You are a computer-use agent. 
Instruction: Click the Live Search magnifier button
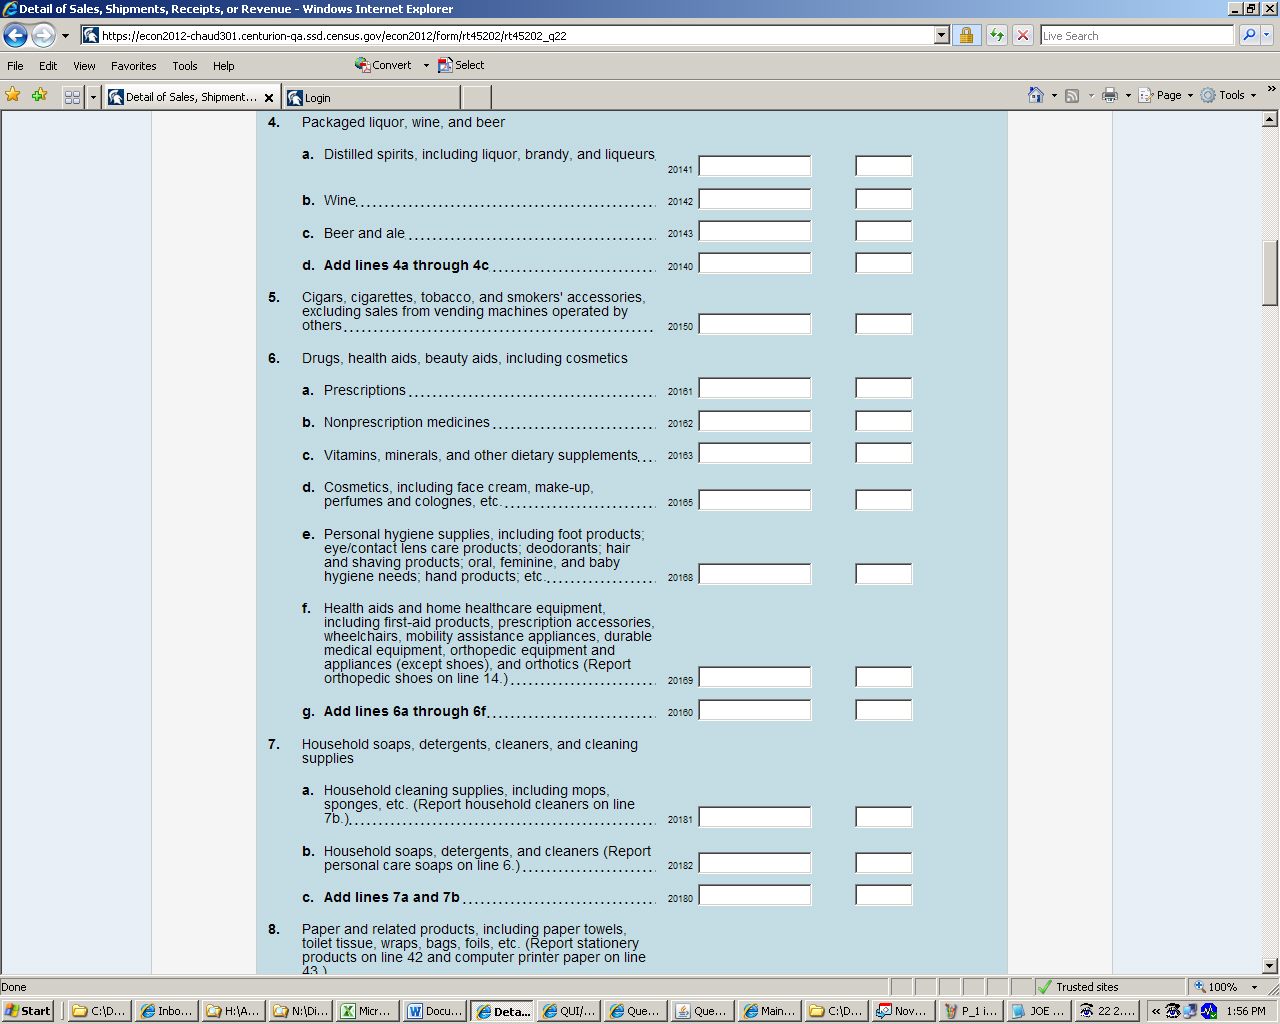pyautogui.click(x=1249, y=36)
